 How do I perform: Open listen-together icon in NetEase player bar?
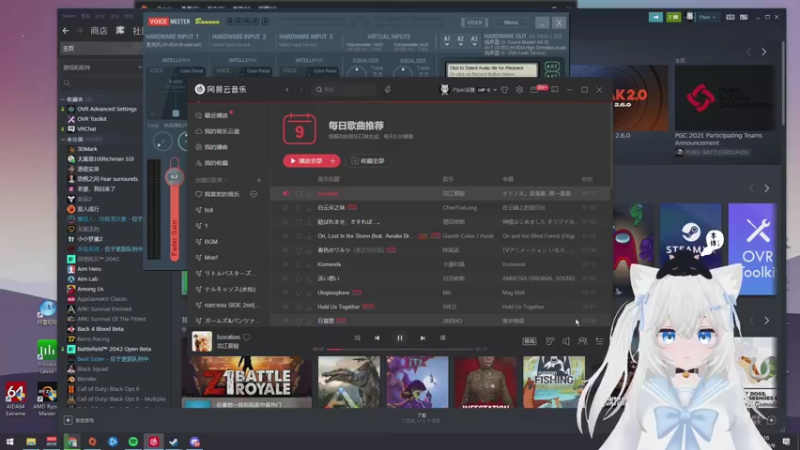tap(582, 341)
